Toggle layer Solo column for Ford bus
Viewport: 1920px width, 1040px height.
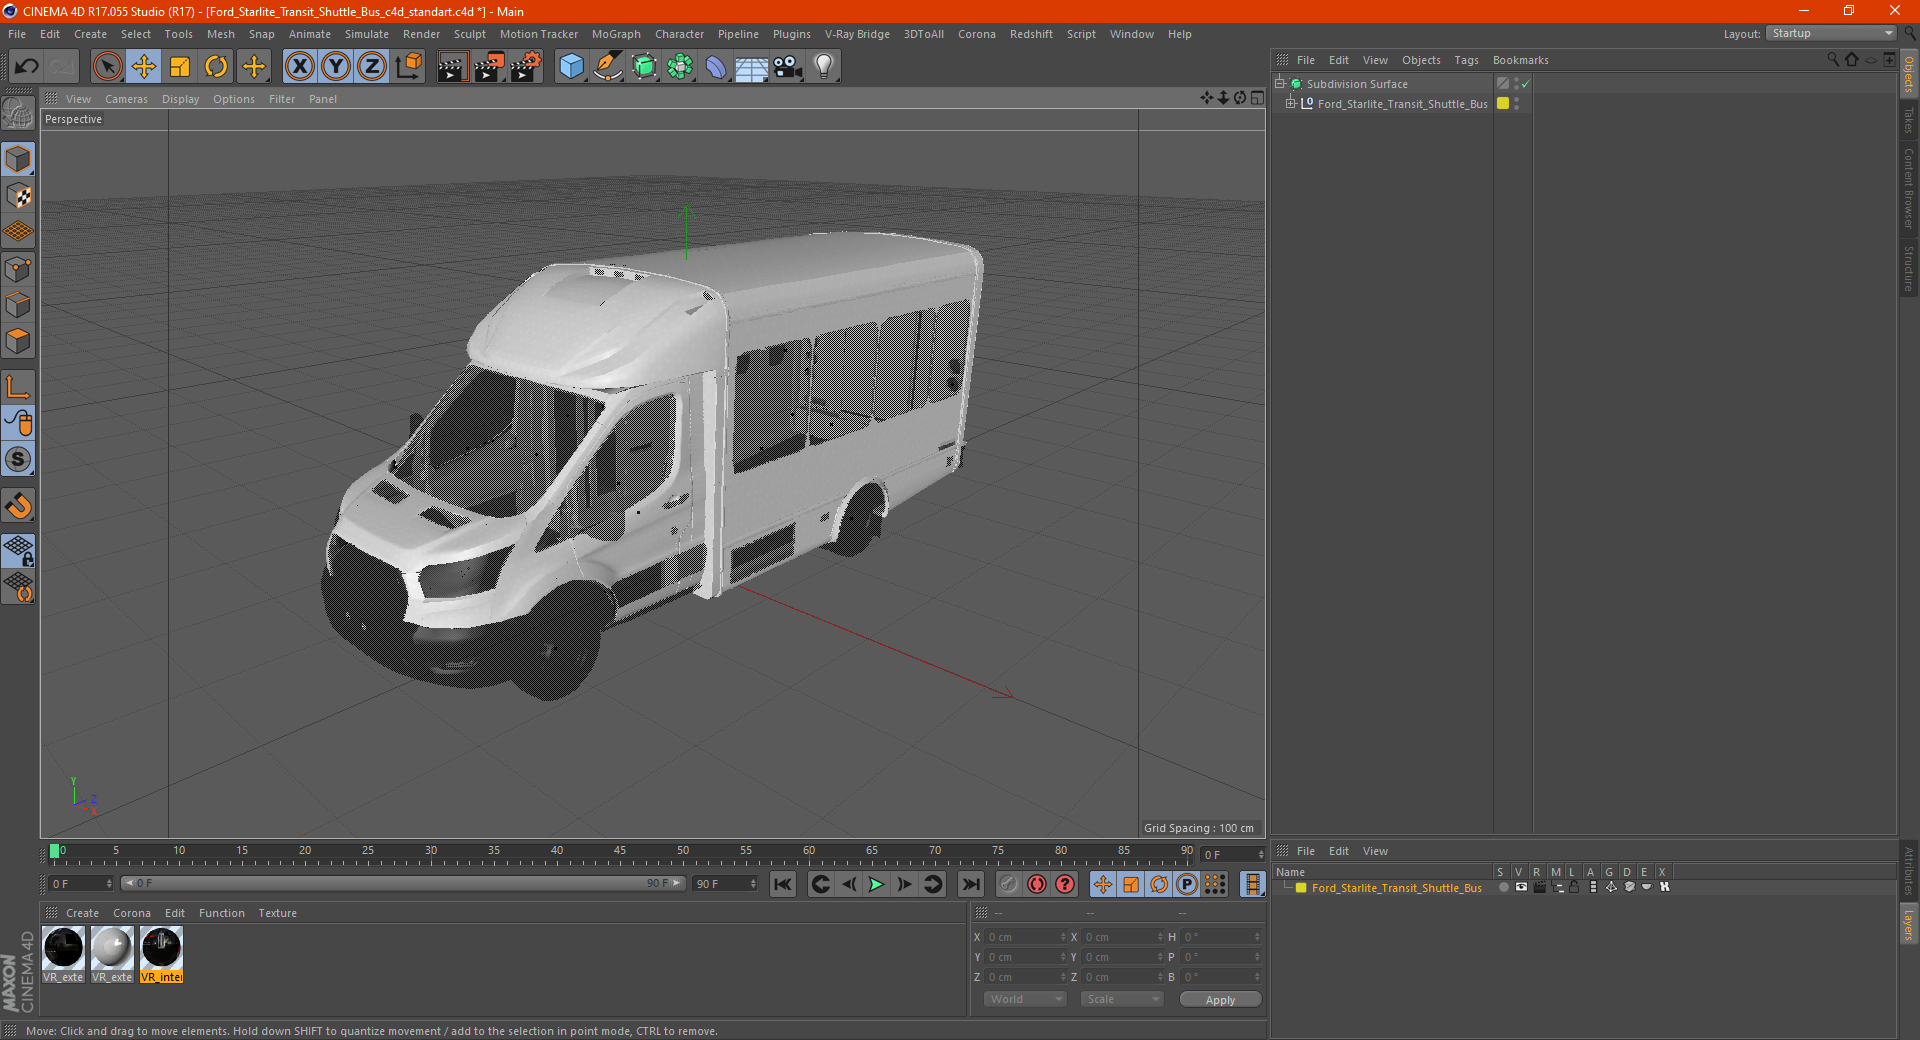coord(1502,887)
